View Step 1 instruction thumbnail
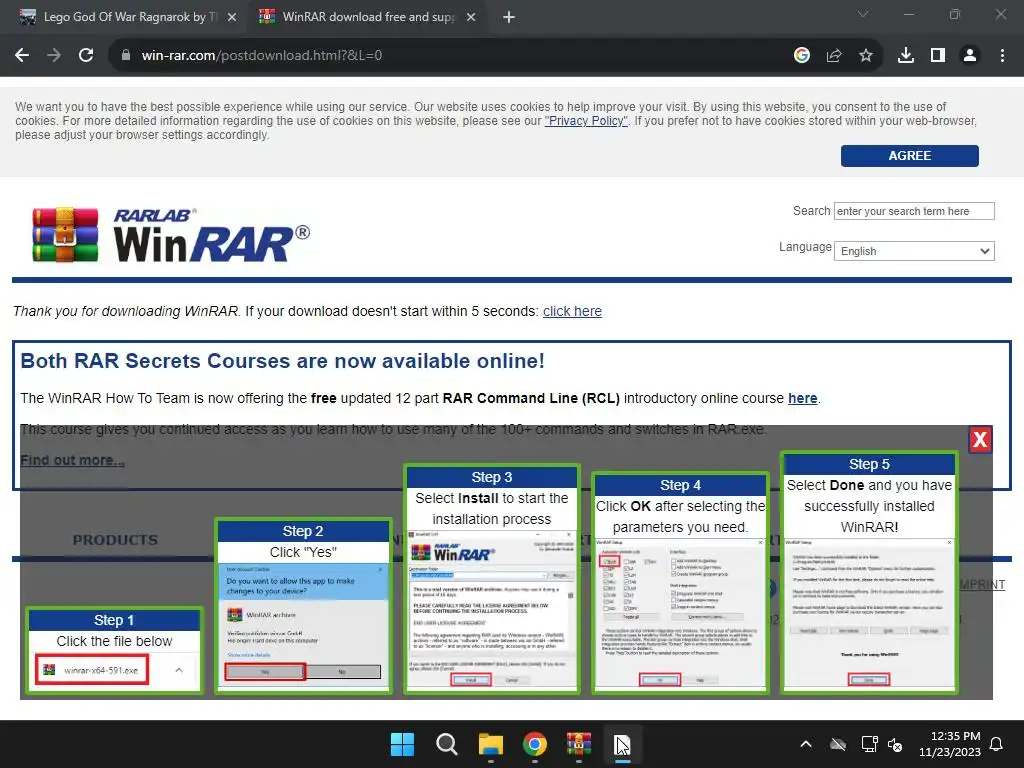Image resolution: width=1024 pixels, height=768 pixels. [114, 650]
